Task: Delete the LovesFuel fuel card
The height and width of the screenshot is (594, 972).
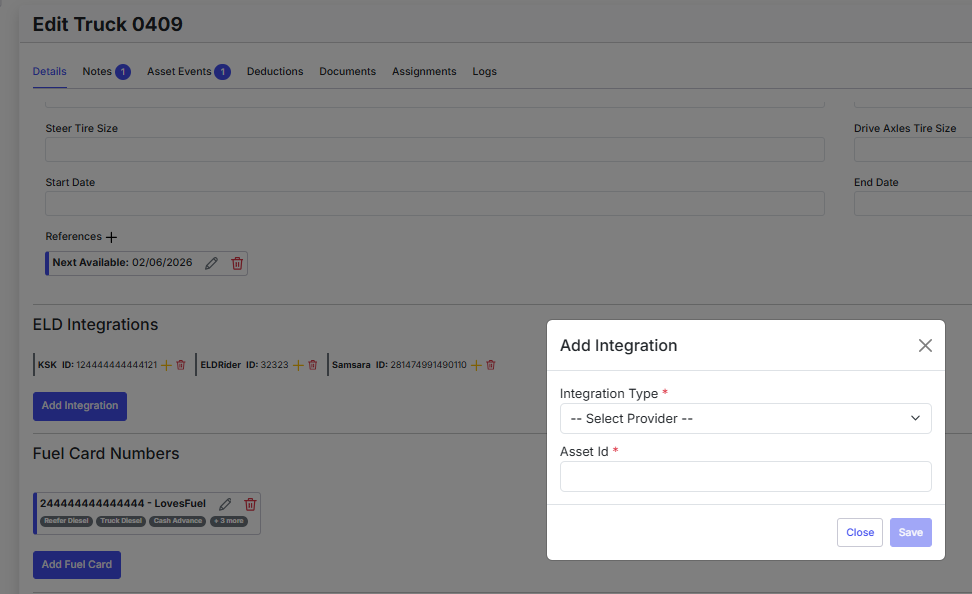Action: pyautogui.click(x=250, y=504)
